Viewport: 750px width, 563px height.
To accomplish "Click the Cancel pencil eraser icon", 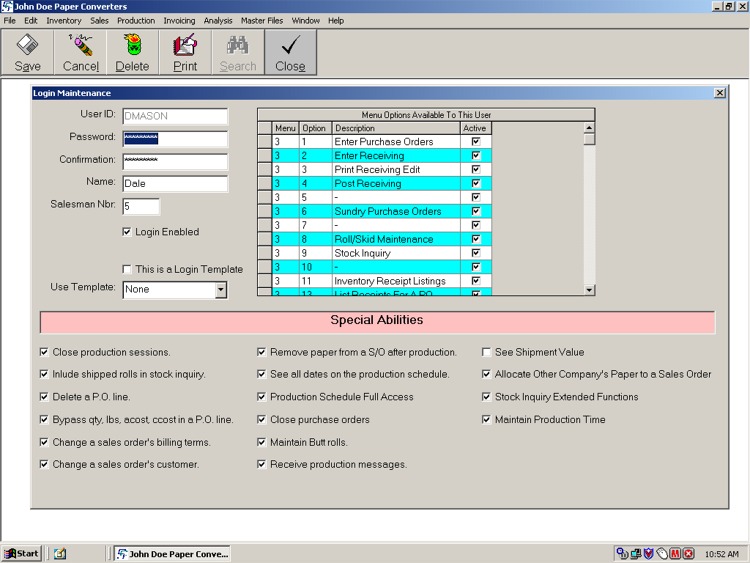I will [x=80, y=45].
